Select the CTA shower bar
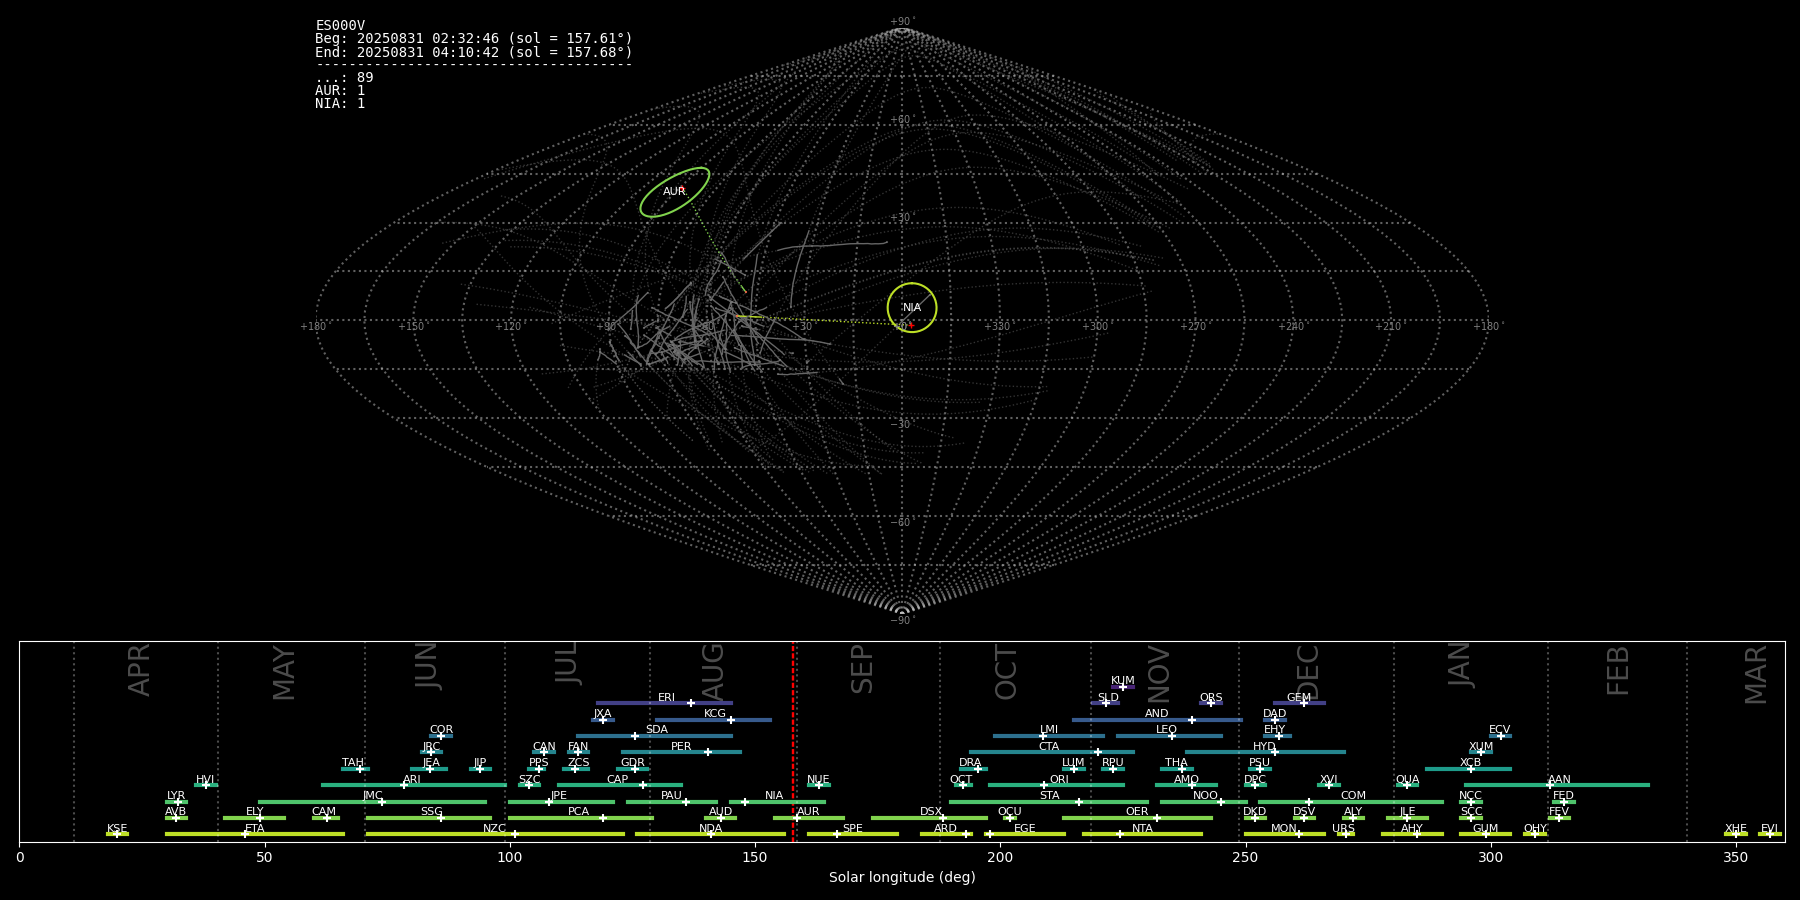 pyautogui.click(x=1052, y=752)
